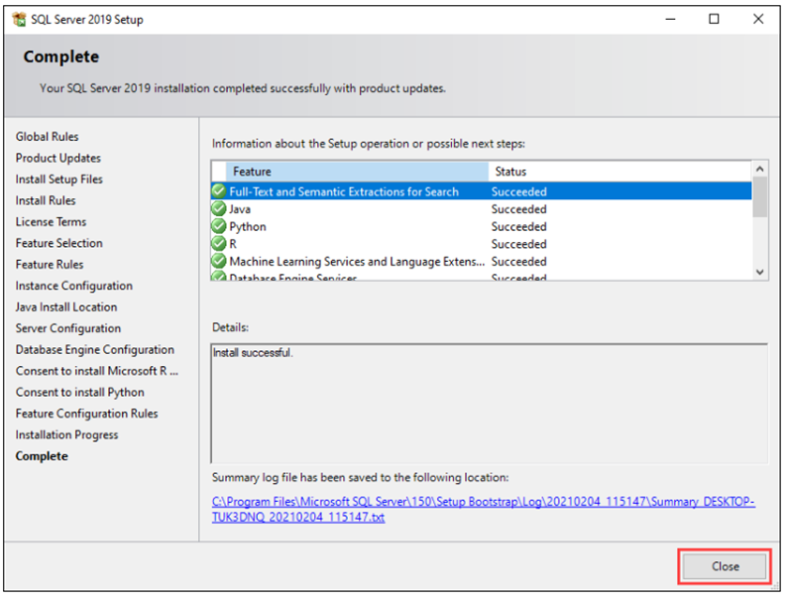Select the Feature Selection step in sidebar

pos(59,243)
